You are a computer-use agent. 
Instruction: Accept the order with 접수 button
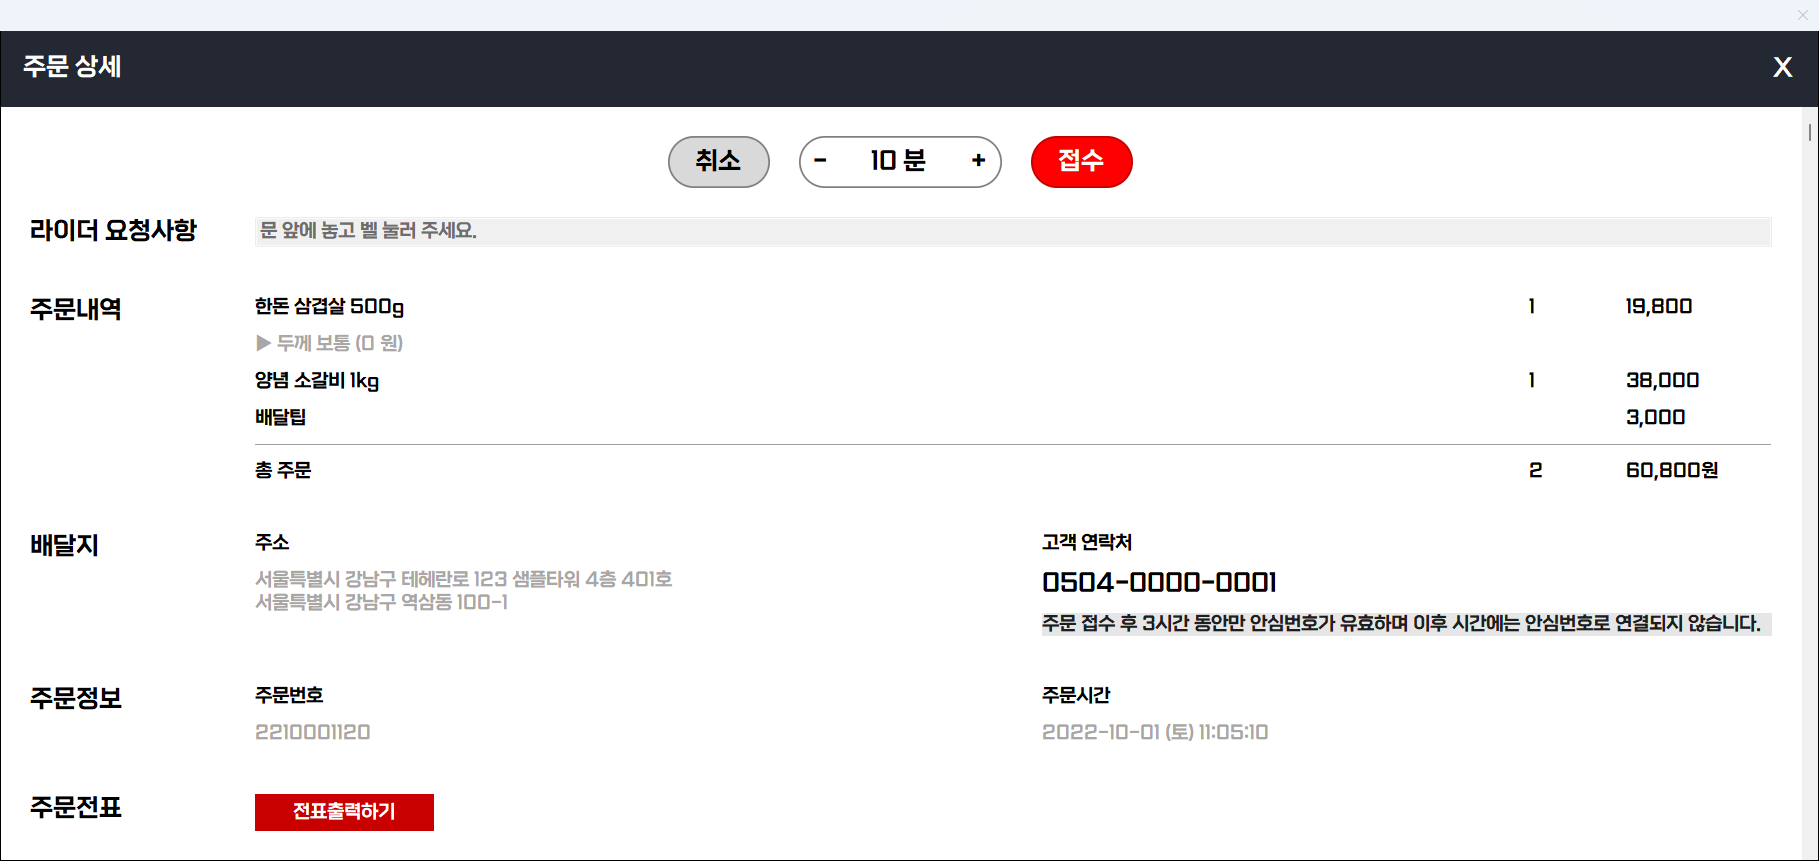tap(1081, 161)
